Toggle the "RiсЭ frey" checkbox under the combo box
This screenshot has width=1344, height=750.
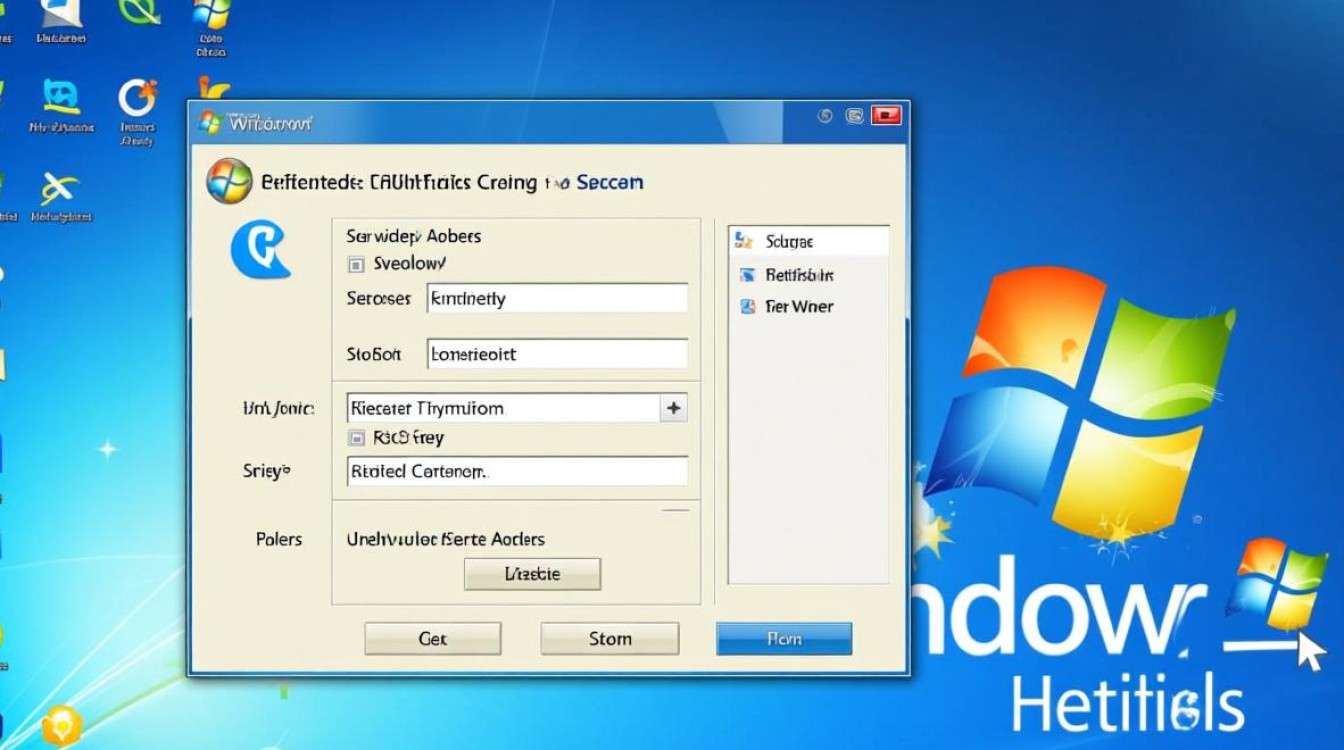[355, 438]
